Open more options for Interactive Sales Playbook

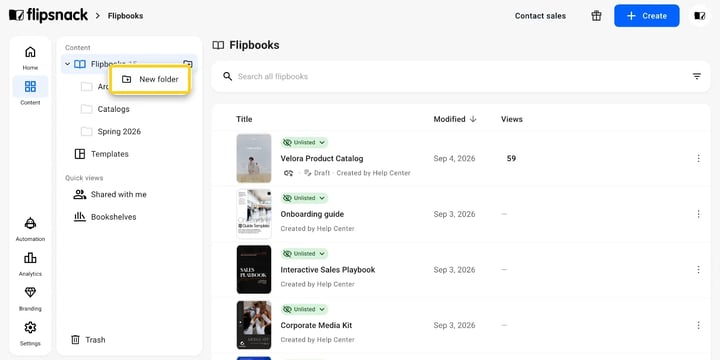tap(698, 270)
